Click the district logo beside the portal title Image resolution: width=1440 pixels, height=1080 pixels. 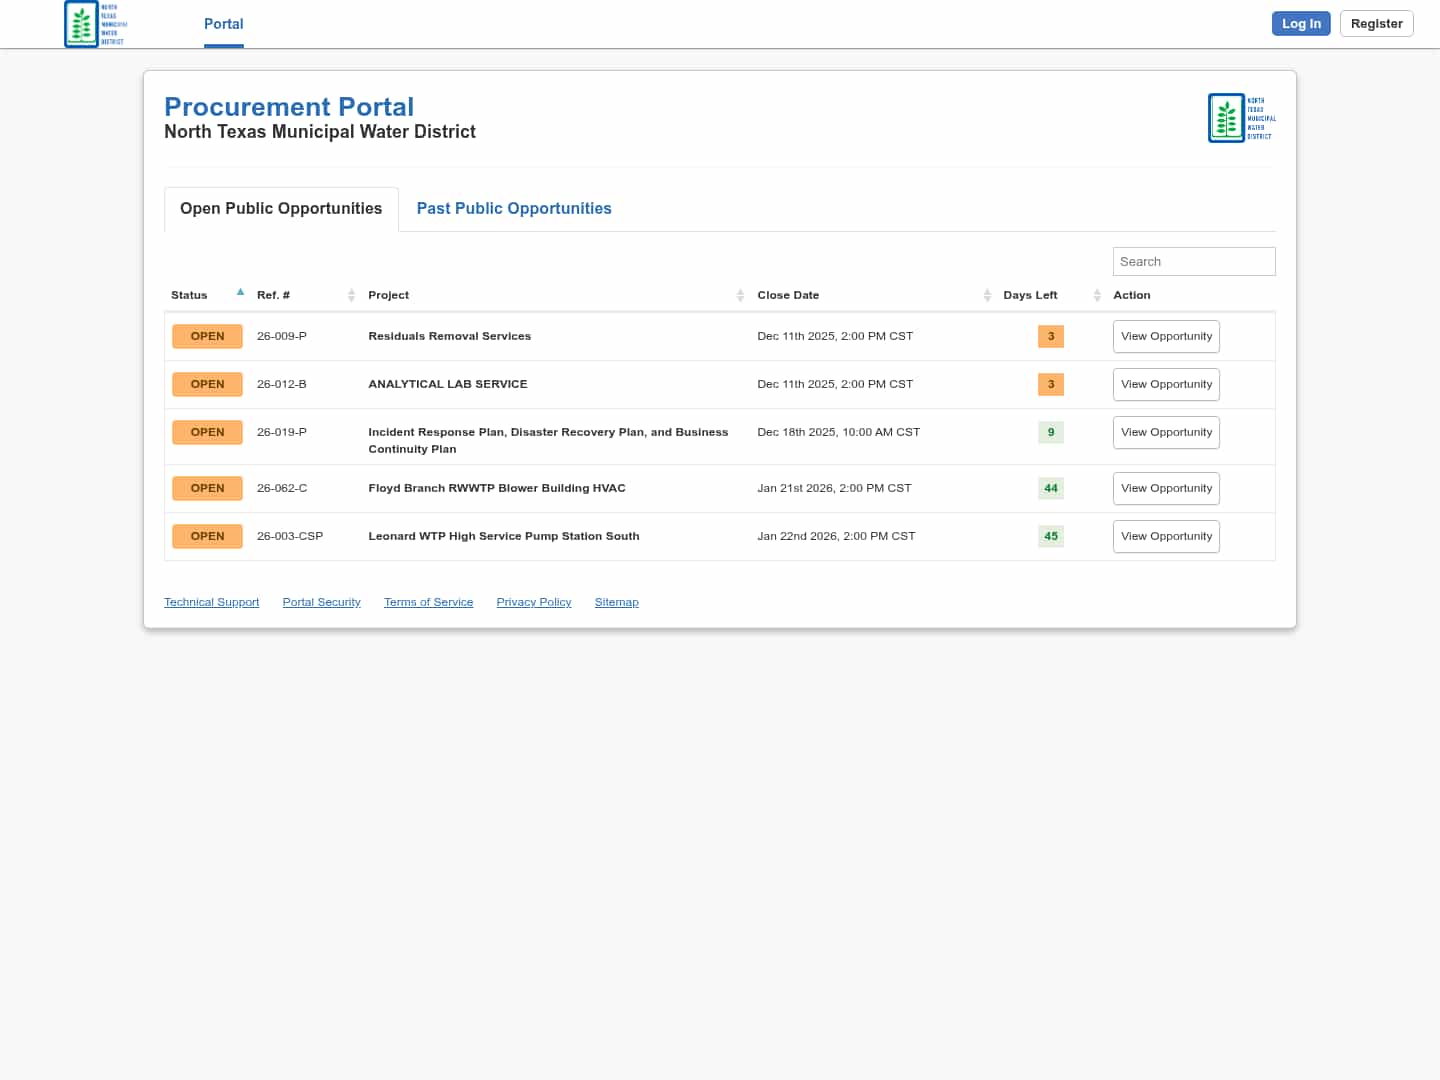tap(1241, 118)
